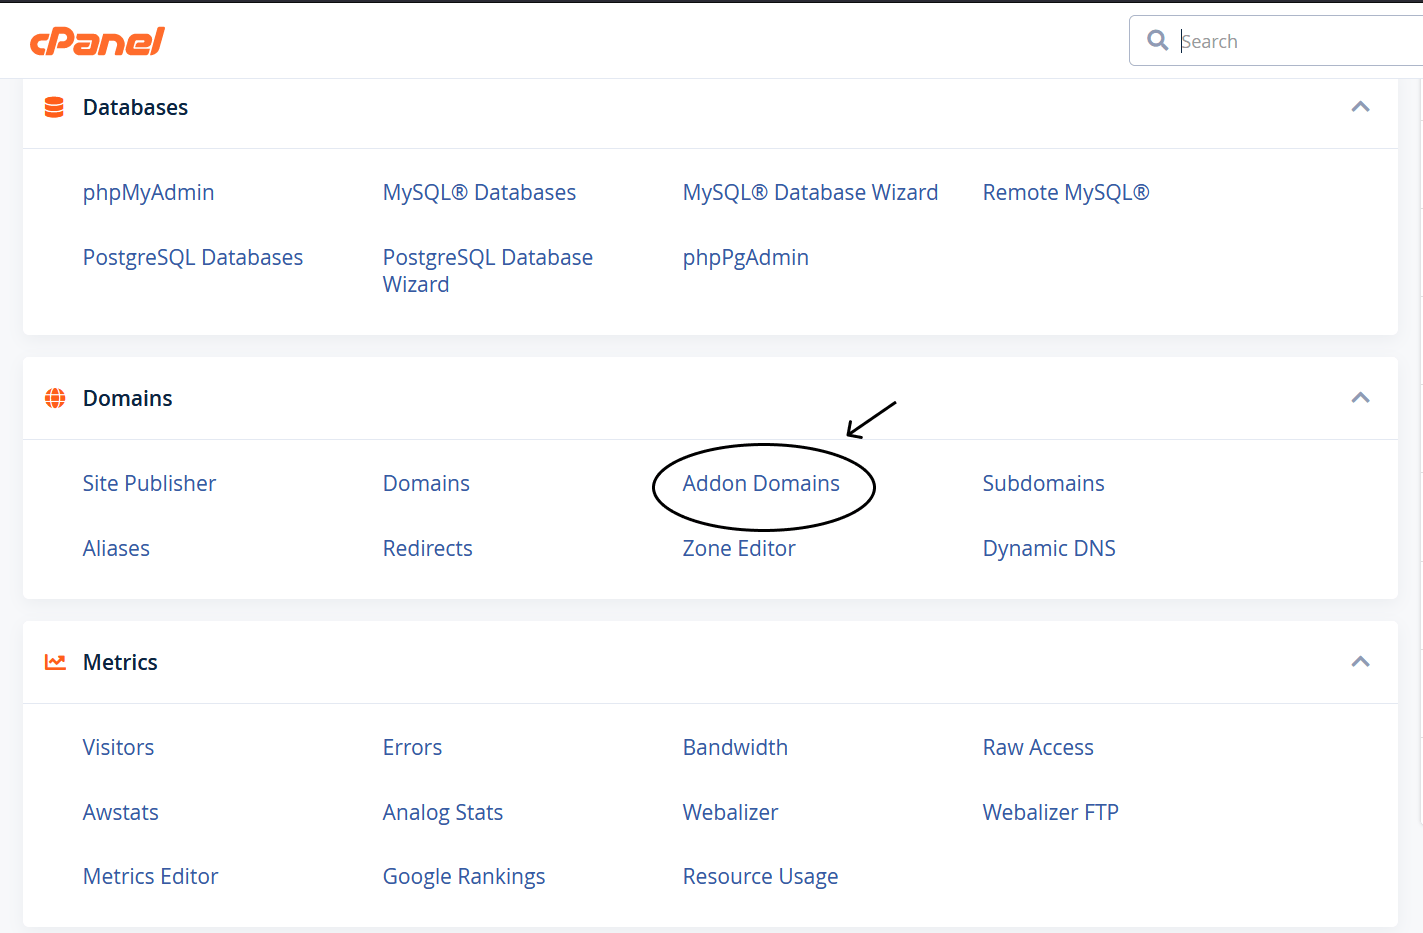
Task: Open Visitors metrics
Action: point(118,747)
